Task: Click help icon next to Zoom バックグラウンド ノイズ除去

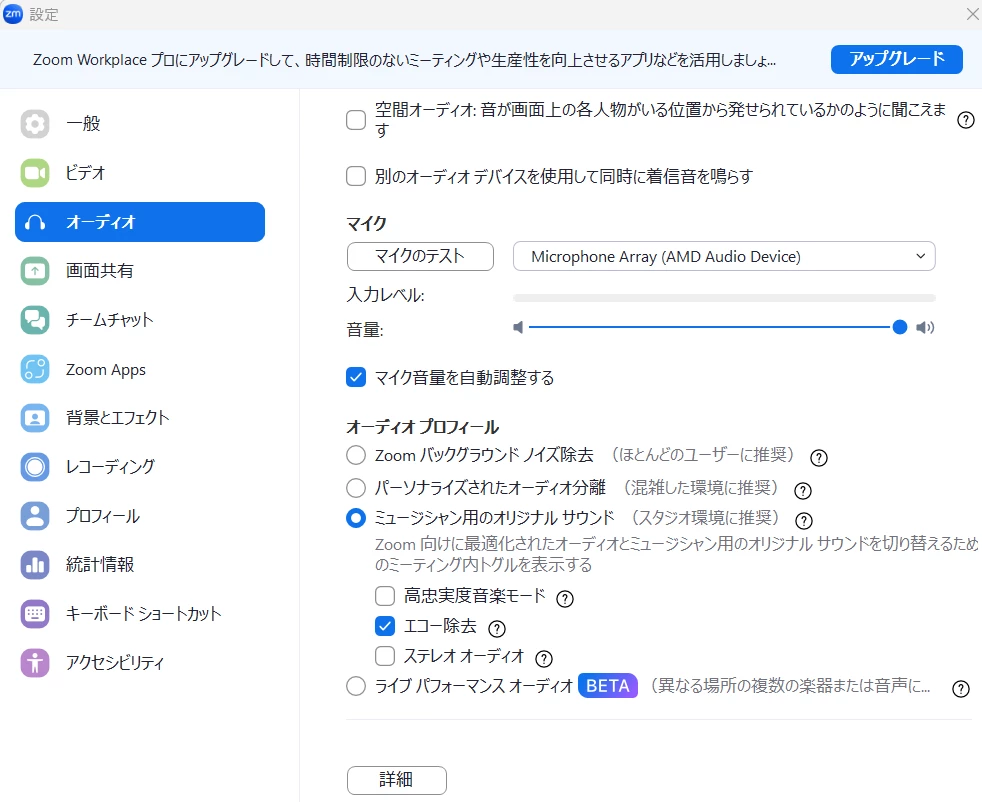Action: pyautogui.click(x=819, y=458)
